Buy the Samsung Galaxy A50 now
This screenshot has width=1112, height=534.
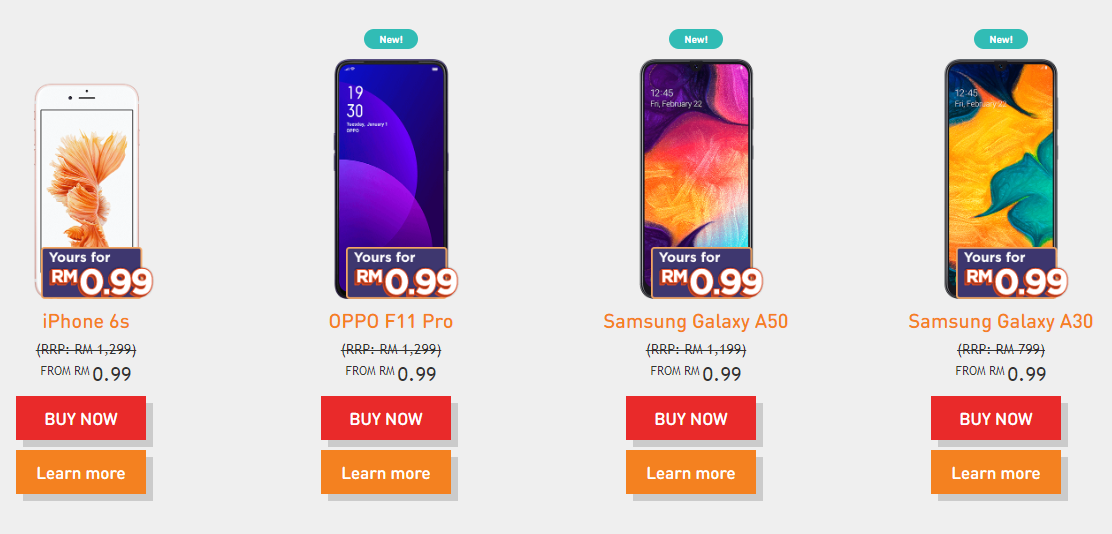pyautogui.click(x=691, y=418)
